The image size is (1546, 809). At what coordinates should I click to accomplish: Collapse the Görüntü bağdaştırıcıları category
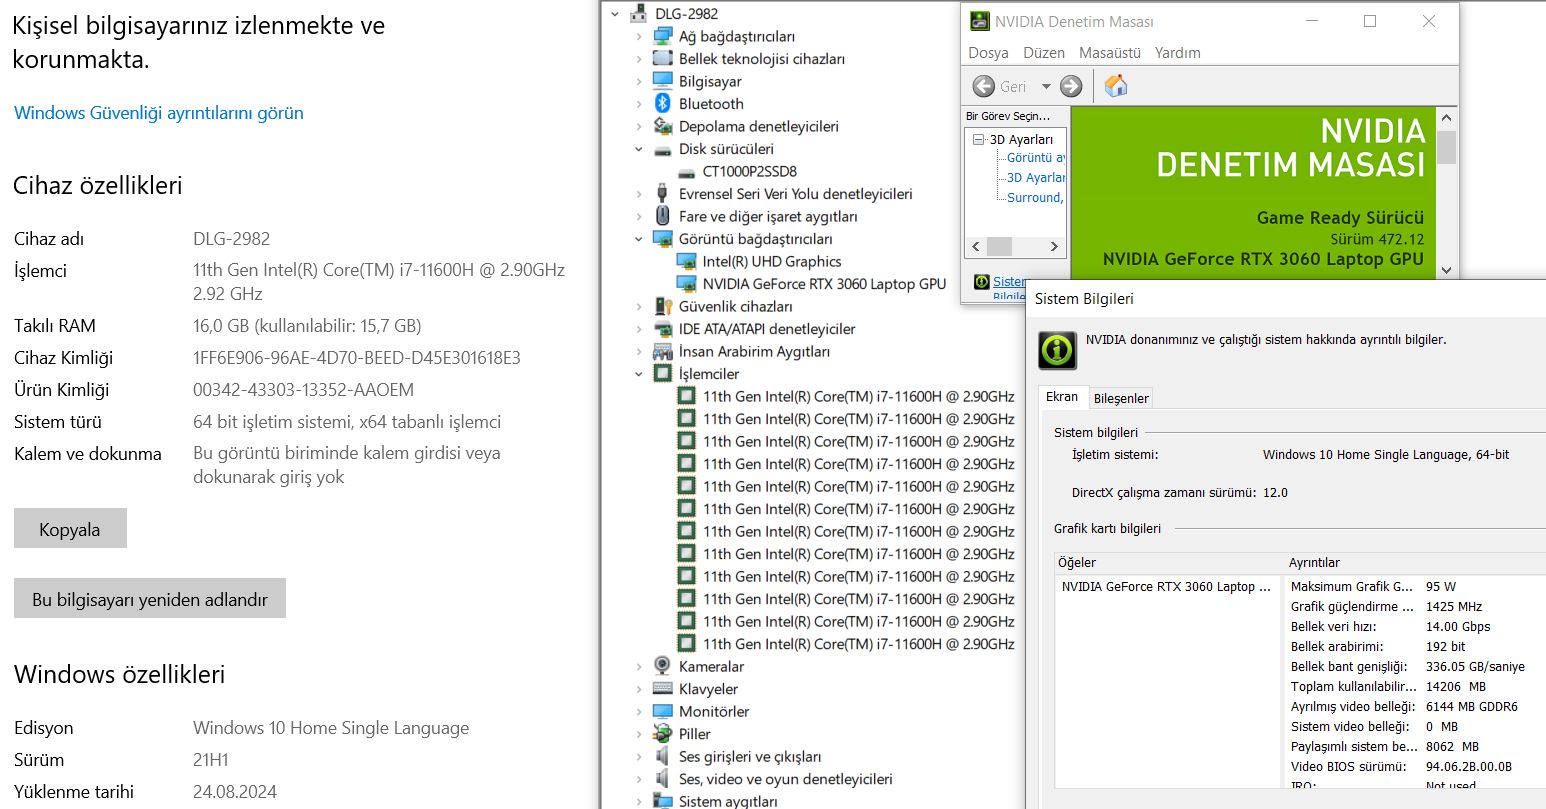coord(639,239)
